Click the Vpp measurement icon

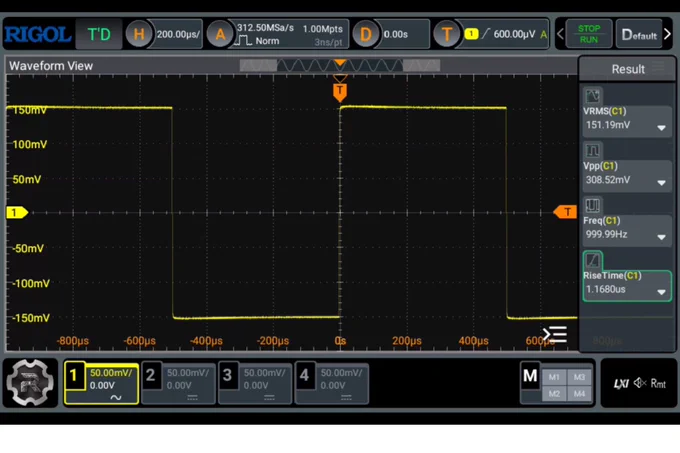click(x=592, y=150)
